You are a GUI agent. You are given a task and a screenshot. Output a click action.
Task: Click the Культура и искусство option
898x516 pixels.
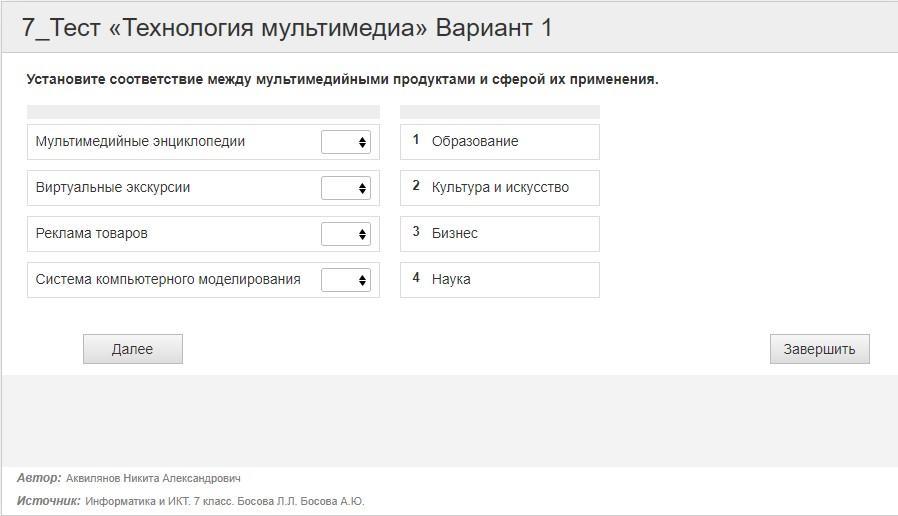pyautogui.click(x=500, y=188)
